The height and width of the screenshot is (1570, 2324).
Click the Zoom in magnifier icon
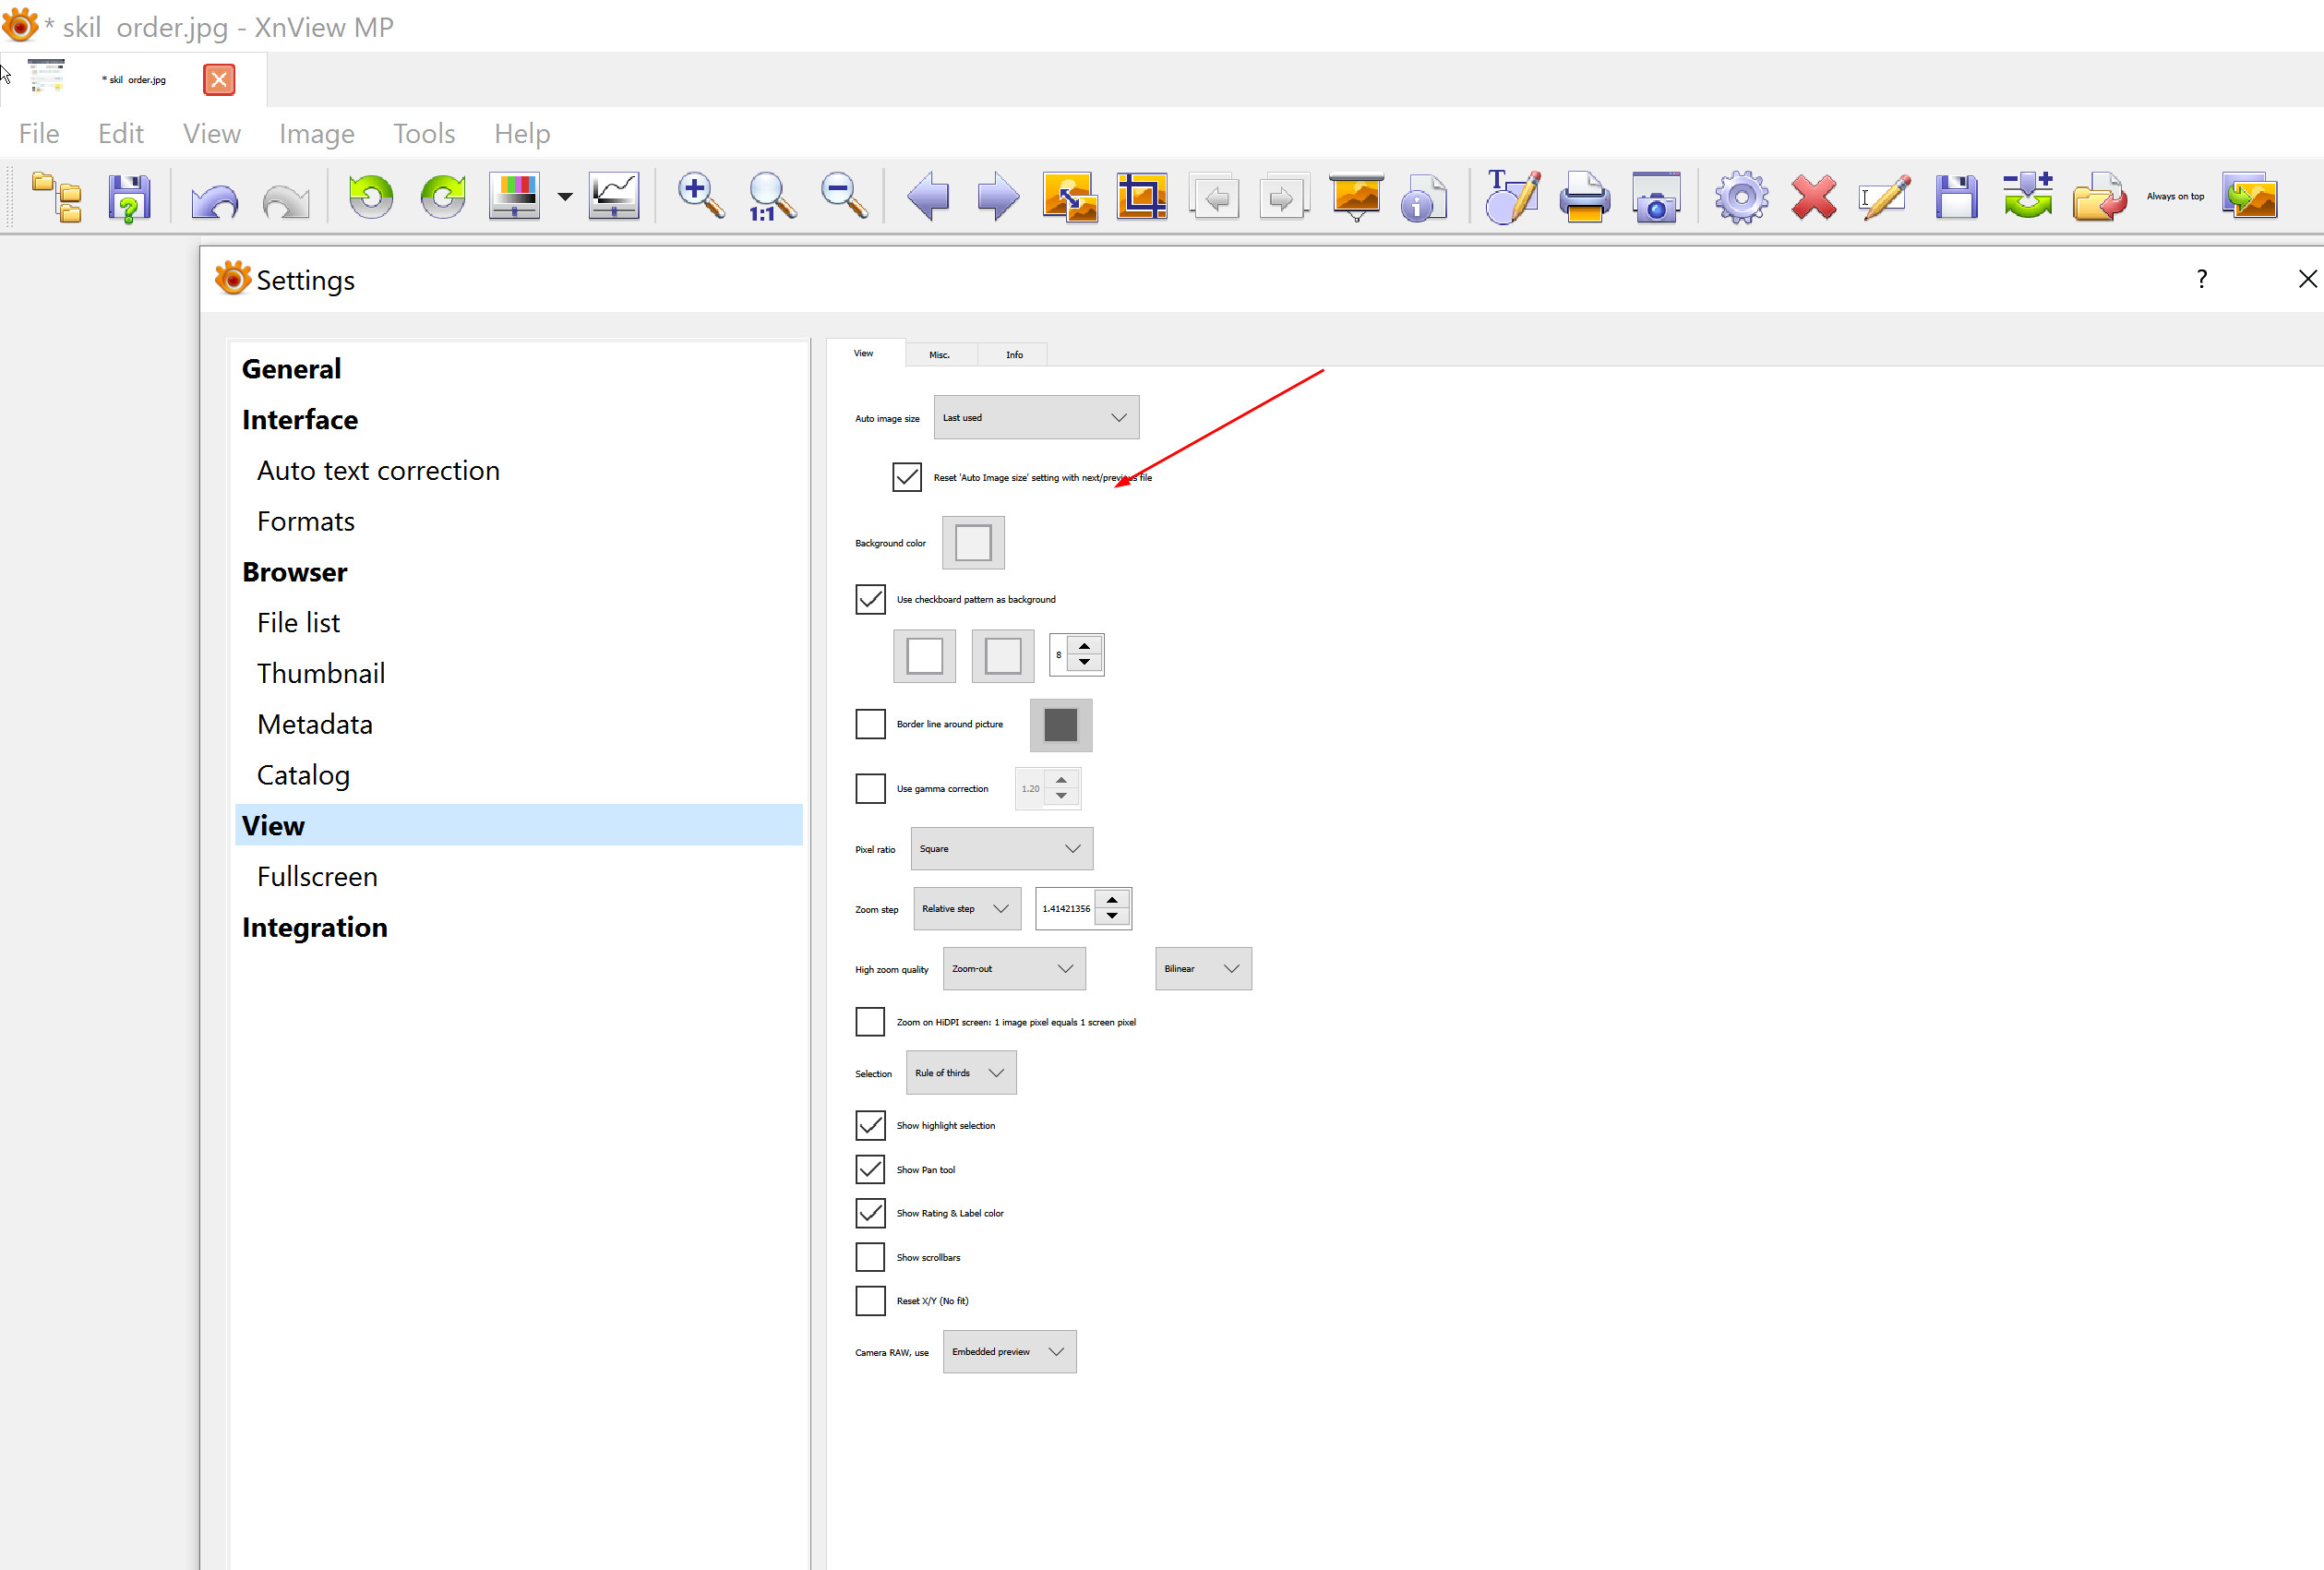click(699, 195)
